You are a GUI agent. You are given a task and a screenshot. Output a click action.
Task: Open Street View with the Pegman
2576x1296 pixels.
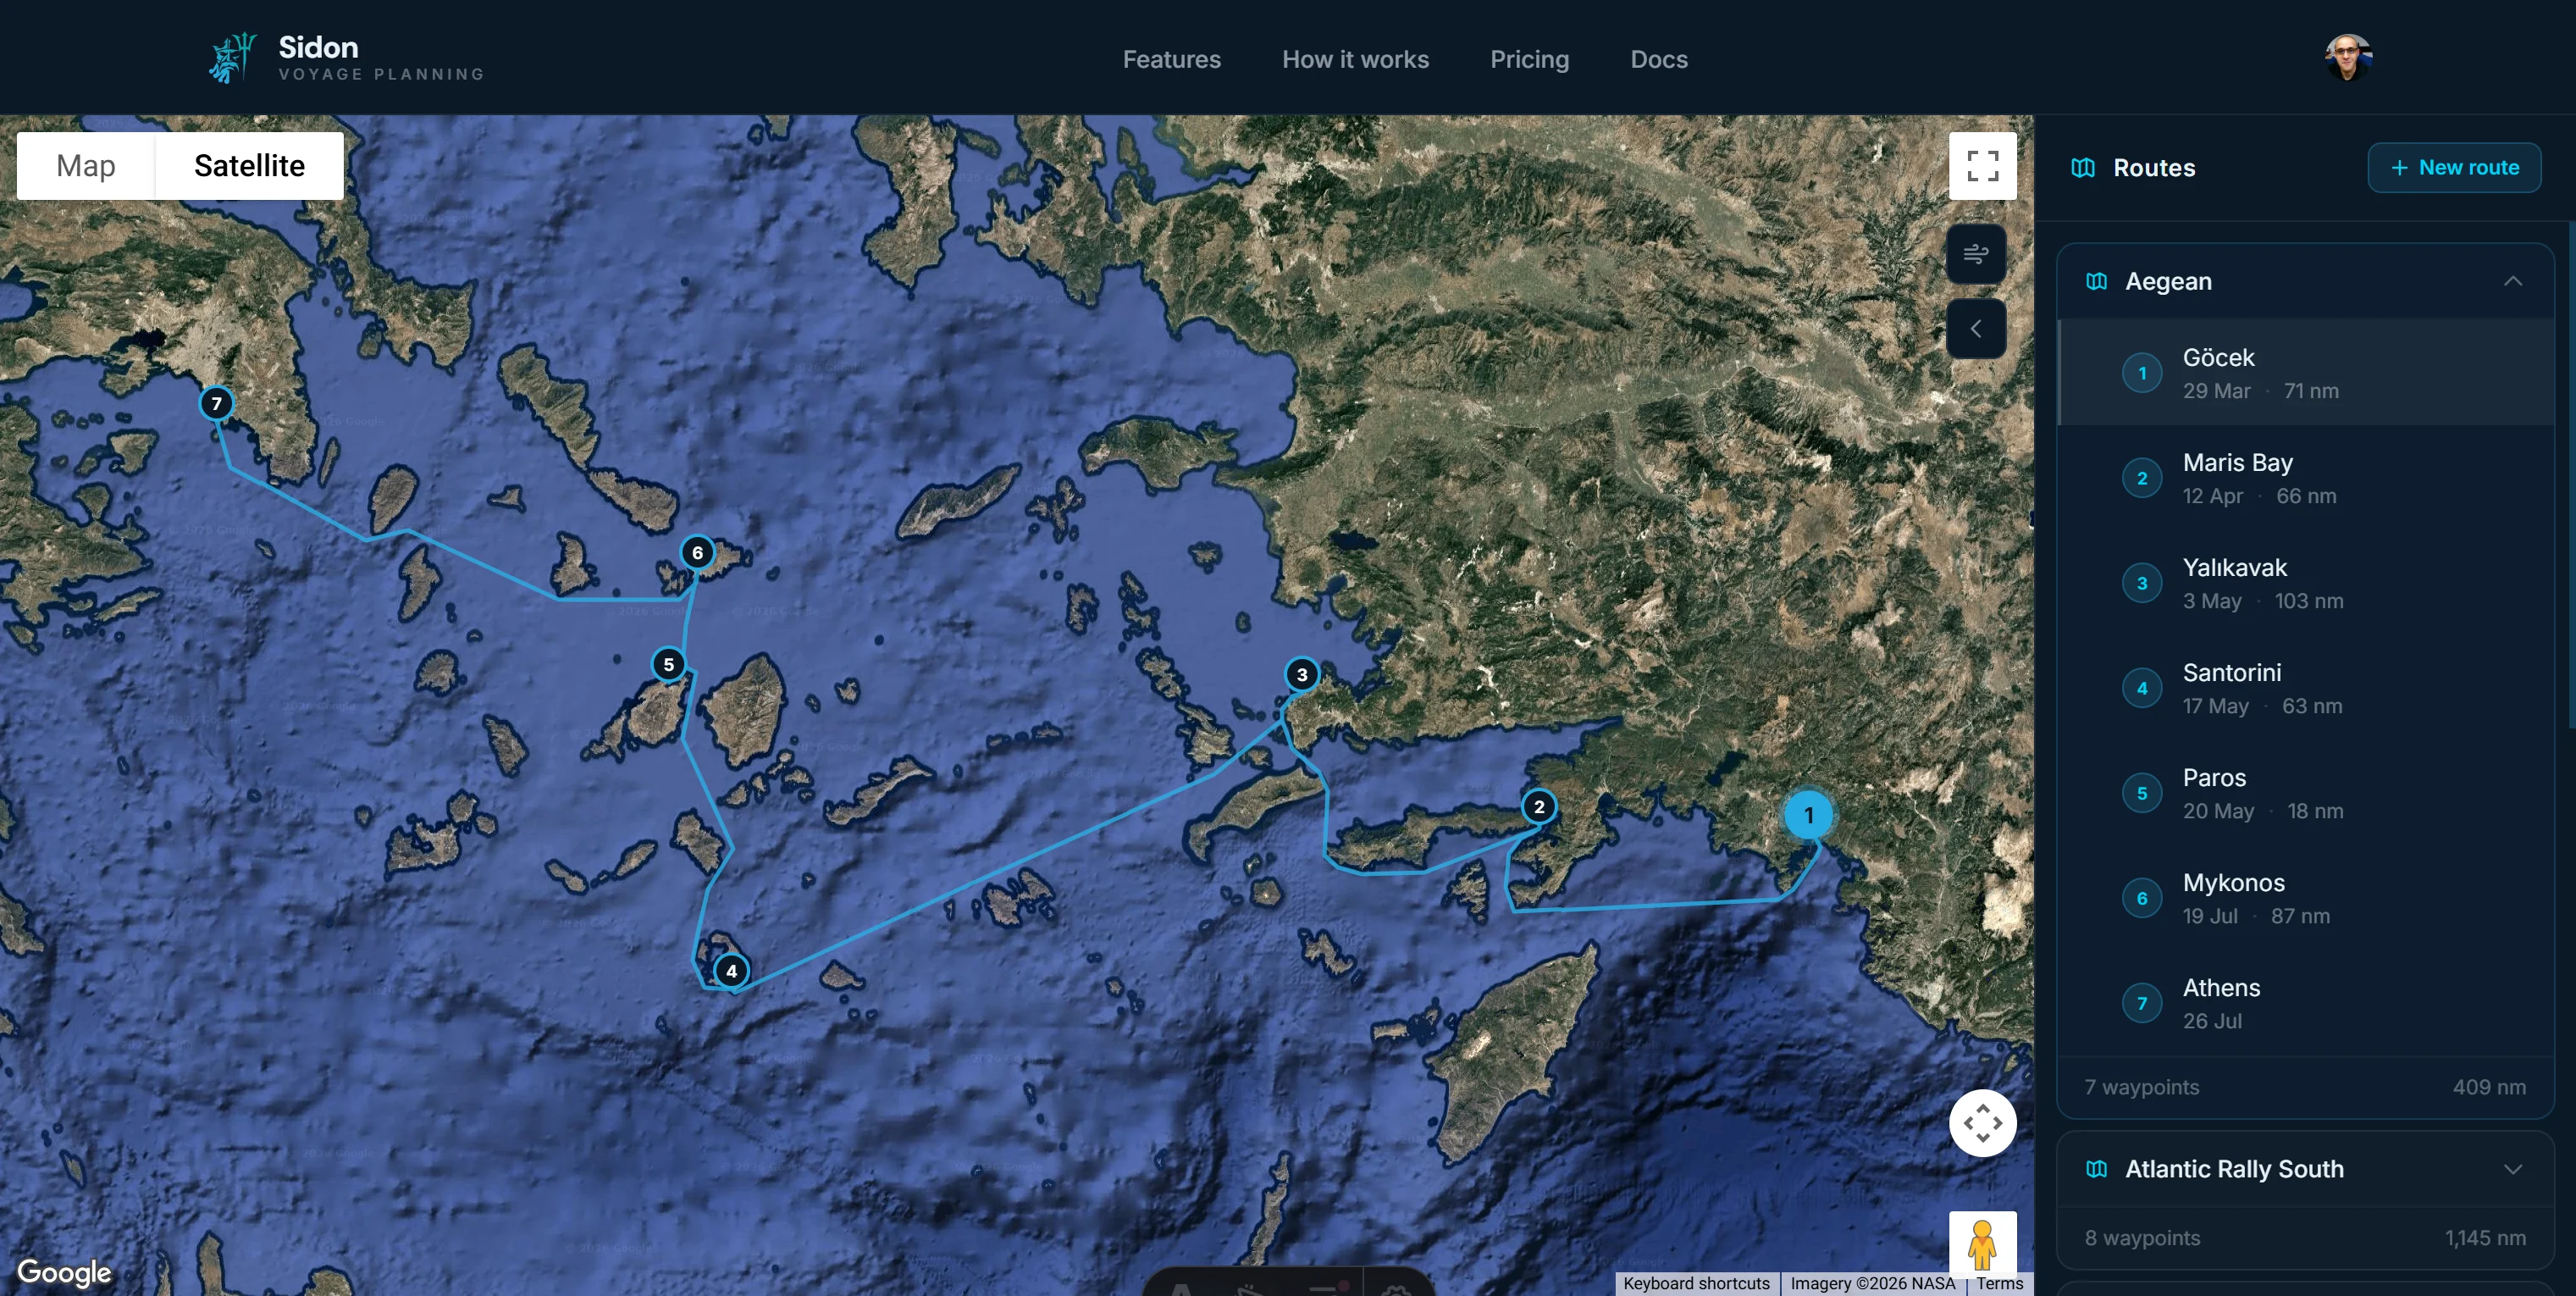point(1982,1245)
